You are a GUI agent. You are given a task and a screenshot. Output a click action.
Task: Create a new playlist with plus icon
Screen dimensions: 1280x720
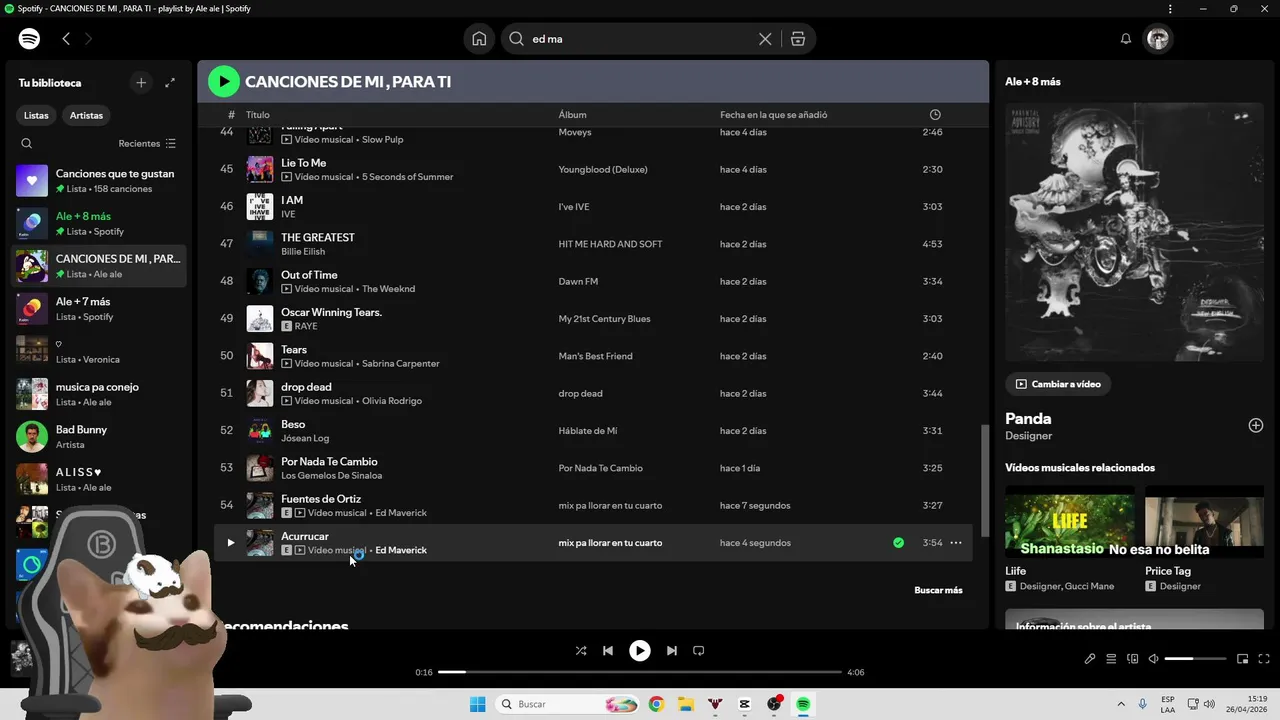click(x=141, y=83)
